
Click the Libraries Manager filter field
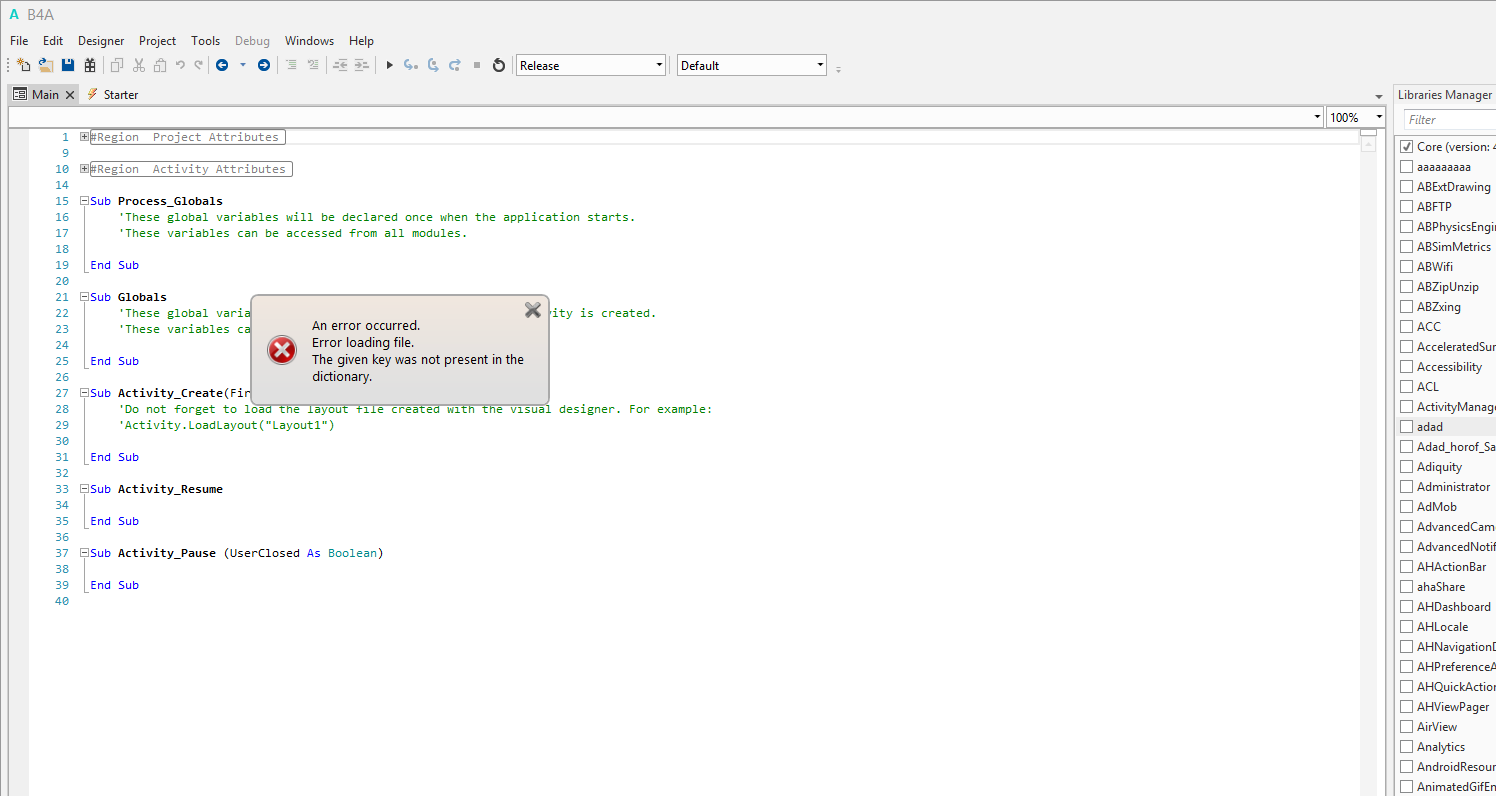click(1450, 120)
